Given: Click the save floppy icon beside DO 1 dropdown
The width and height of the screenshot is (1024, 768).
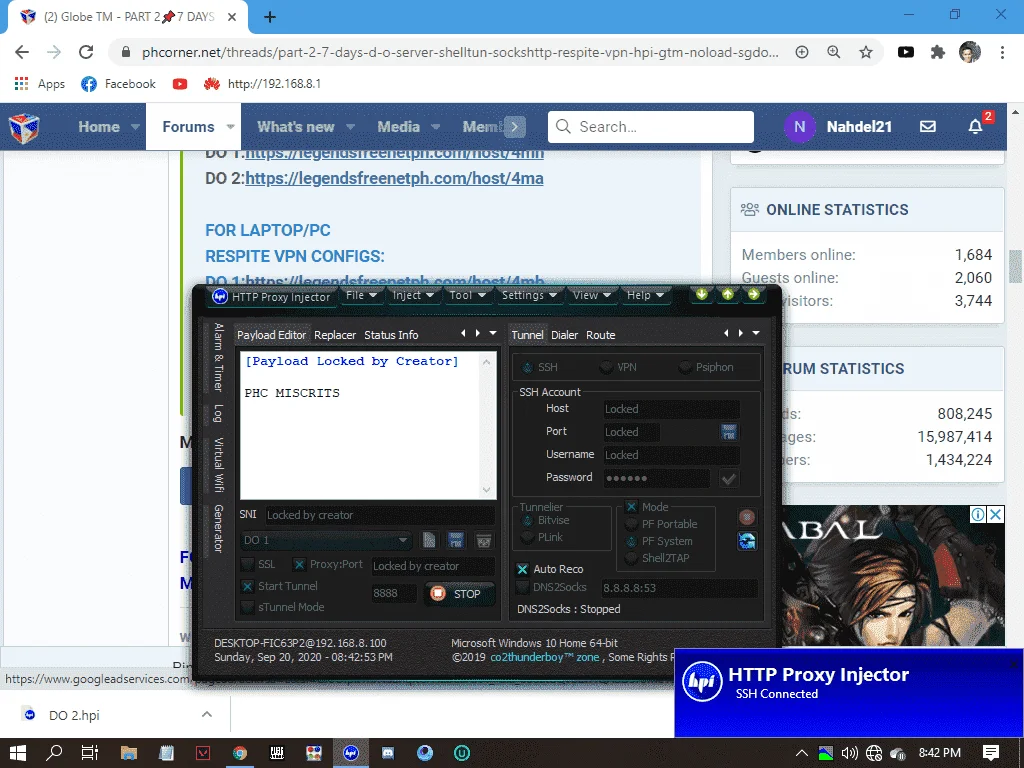Looking at the screenshot, I should coord(456,540).
